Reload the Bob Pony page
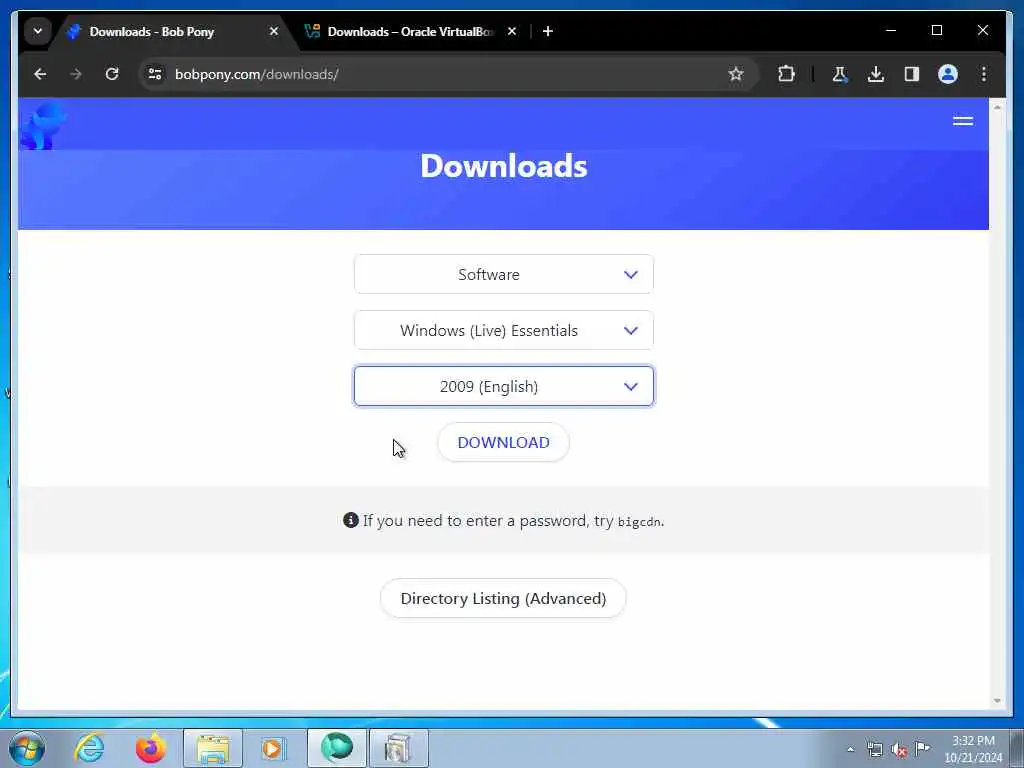1024x768 pixels. coord(112,74)
